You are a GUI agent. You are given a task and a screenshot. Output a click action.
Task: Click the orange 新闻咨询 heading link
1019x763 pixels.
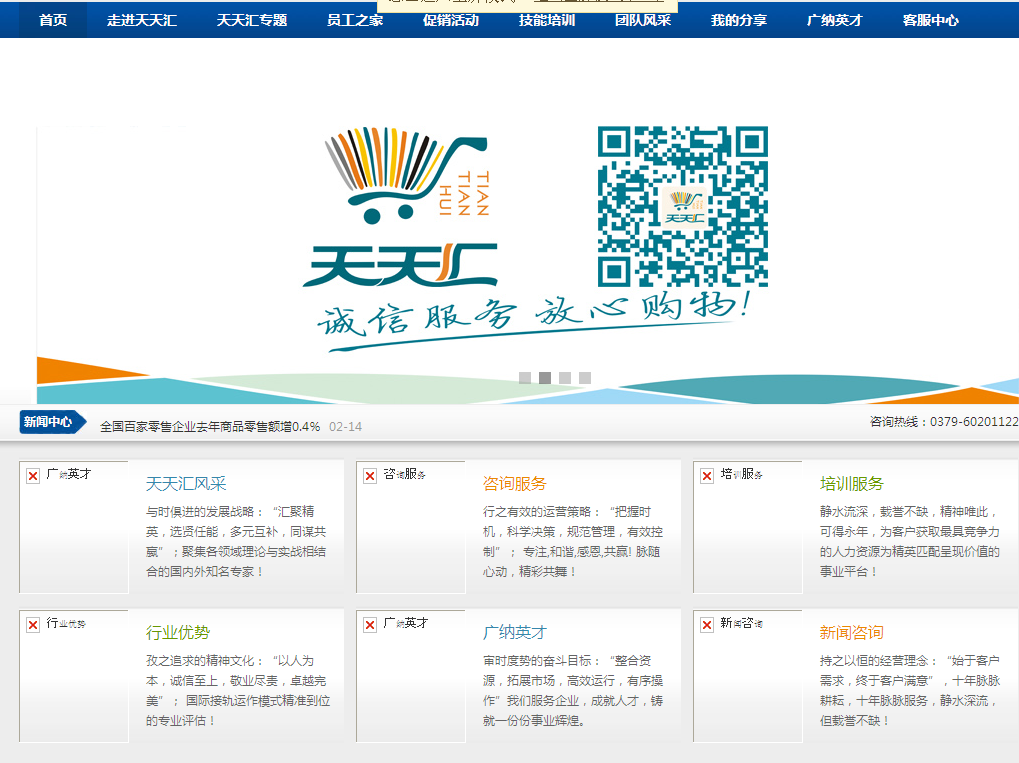(x=851, y=632)
